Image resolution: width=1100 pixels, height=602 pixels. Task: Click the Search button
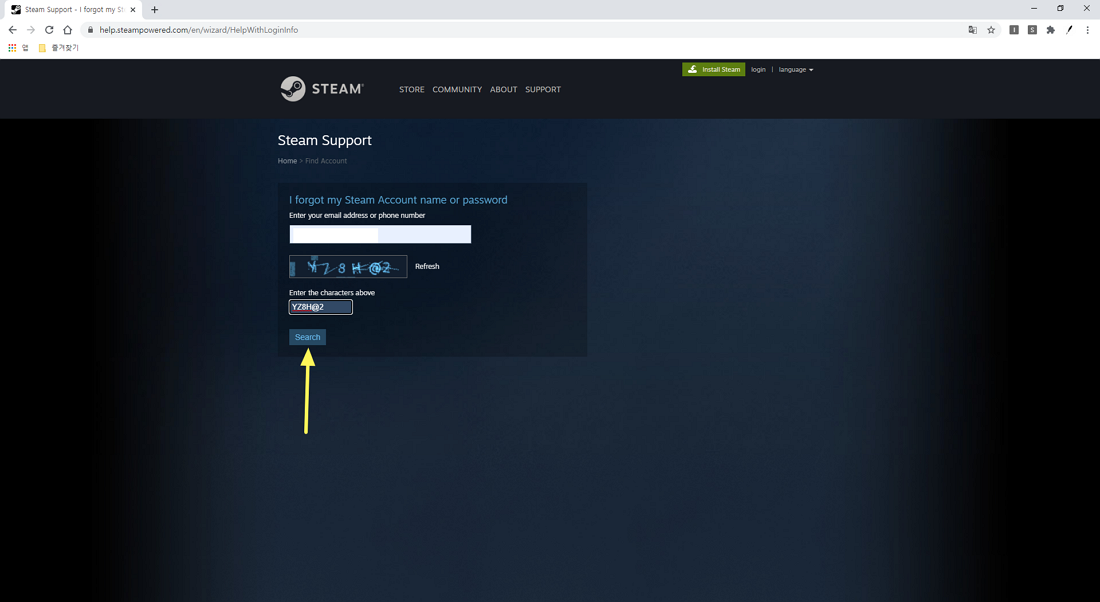(307, 337)
